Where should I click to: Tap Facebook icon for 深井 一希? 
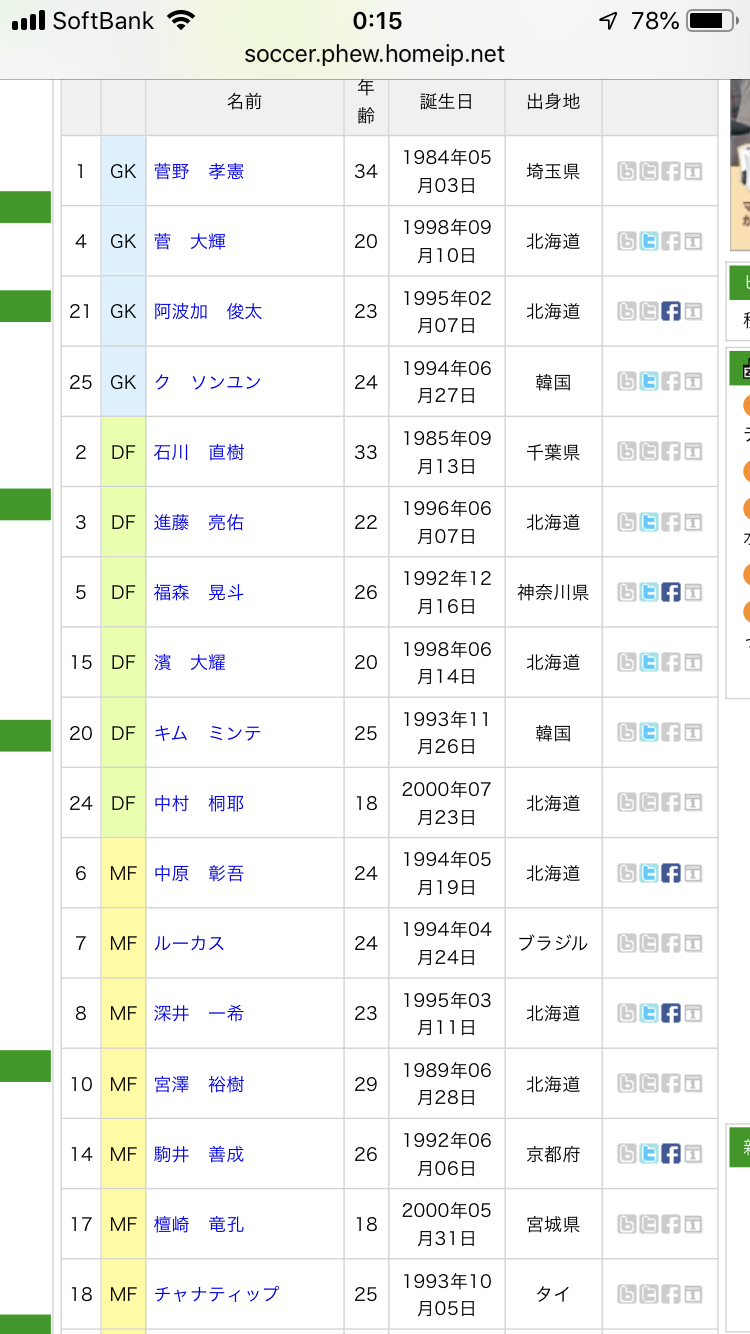pos(671,1013)
